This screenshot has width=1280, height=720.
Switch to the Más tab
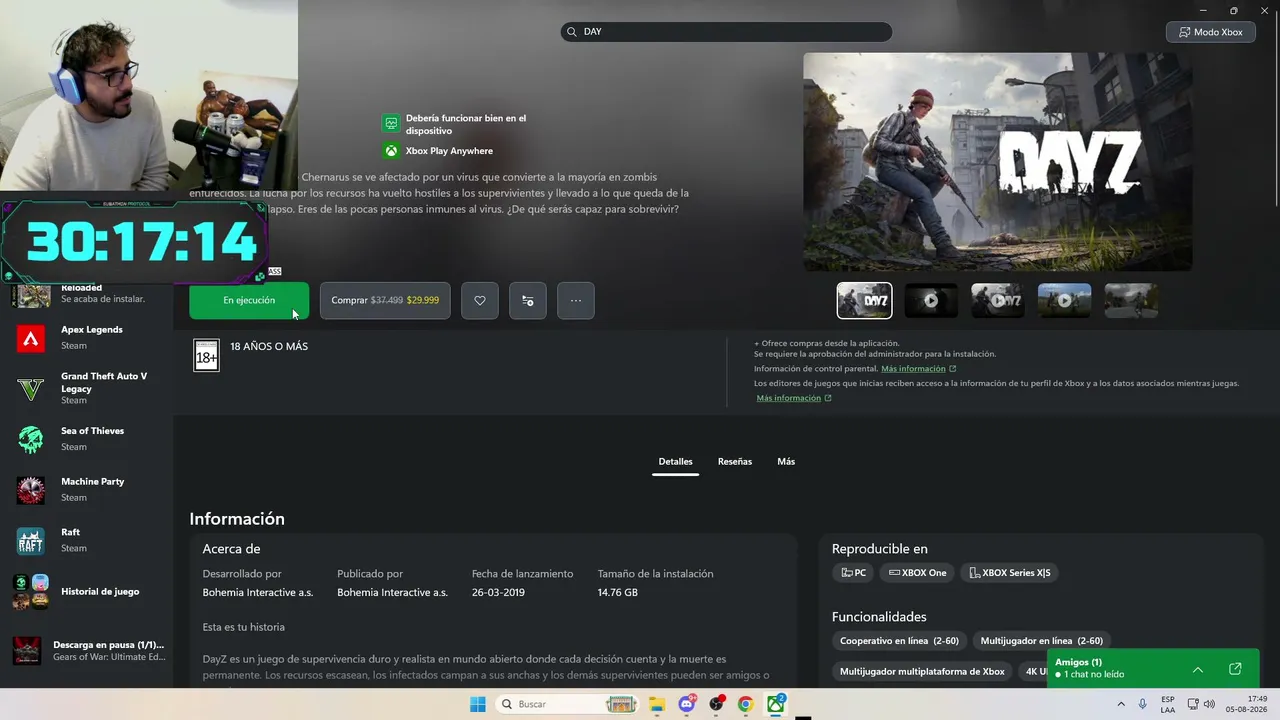click(x=786, y=462)
